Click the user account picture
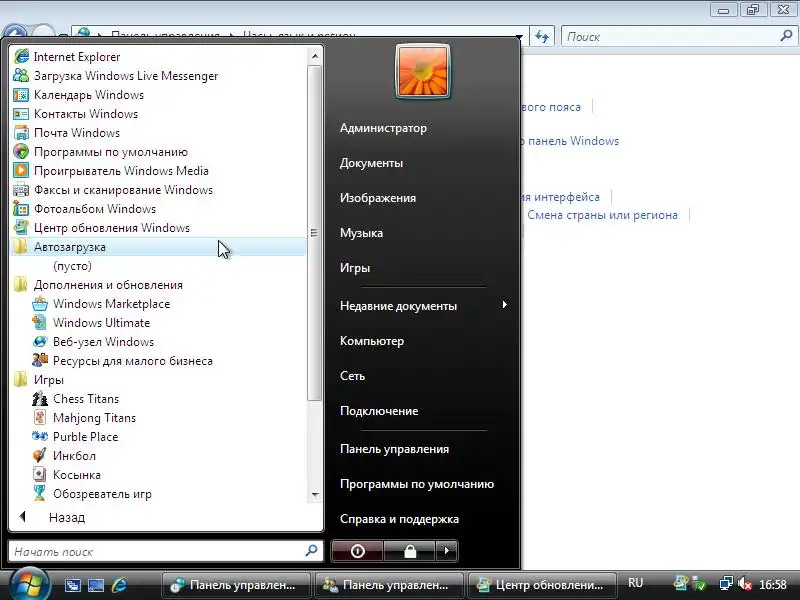 tap(422, 71)
